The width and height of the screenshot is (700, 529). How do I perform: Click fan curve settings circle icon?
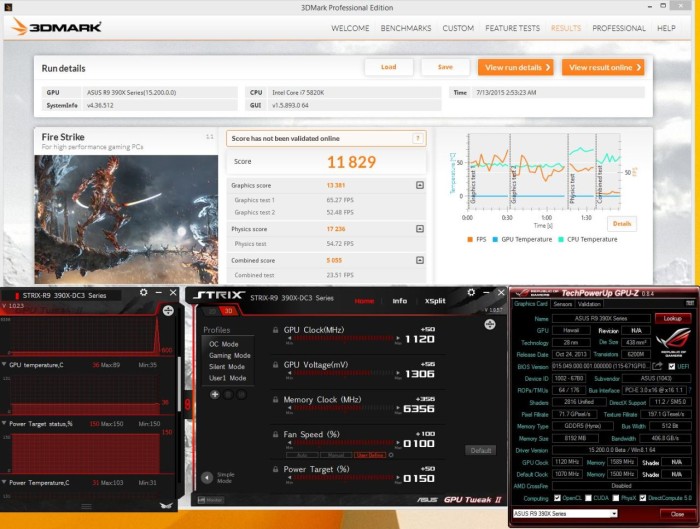[x=391, y=455]
